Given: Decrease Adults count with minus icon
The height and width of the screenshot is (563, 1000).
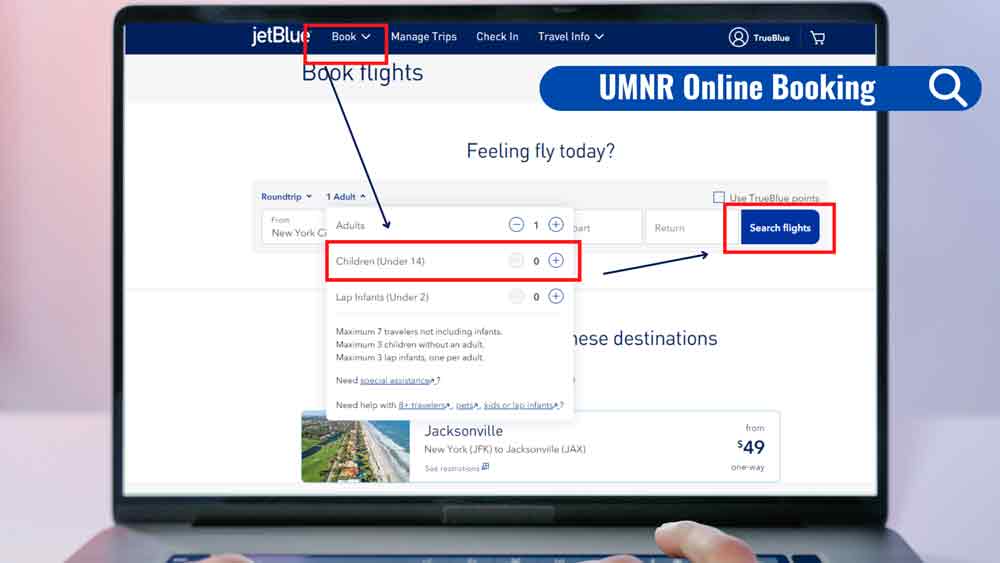Looking at the screenshot, I should point(516,225).
